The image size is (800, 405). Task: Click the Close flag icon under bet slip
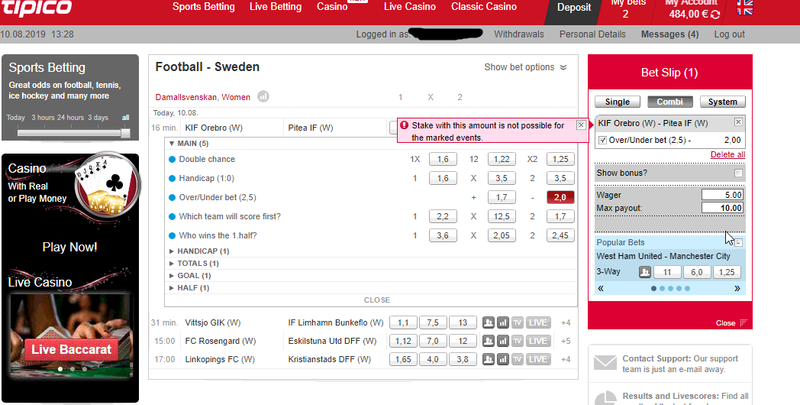point(743,323)
